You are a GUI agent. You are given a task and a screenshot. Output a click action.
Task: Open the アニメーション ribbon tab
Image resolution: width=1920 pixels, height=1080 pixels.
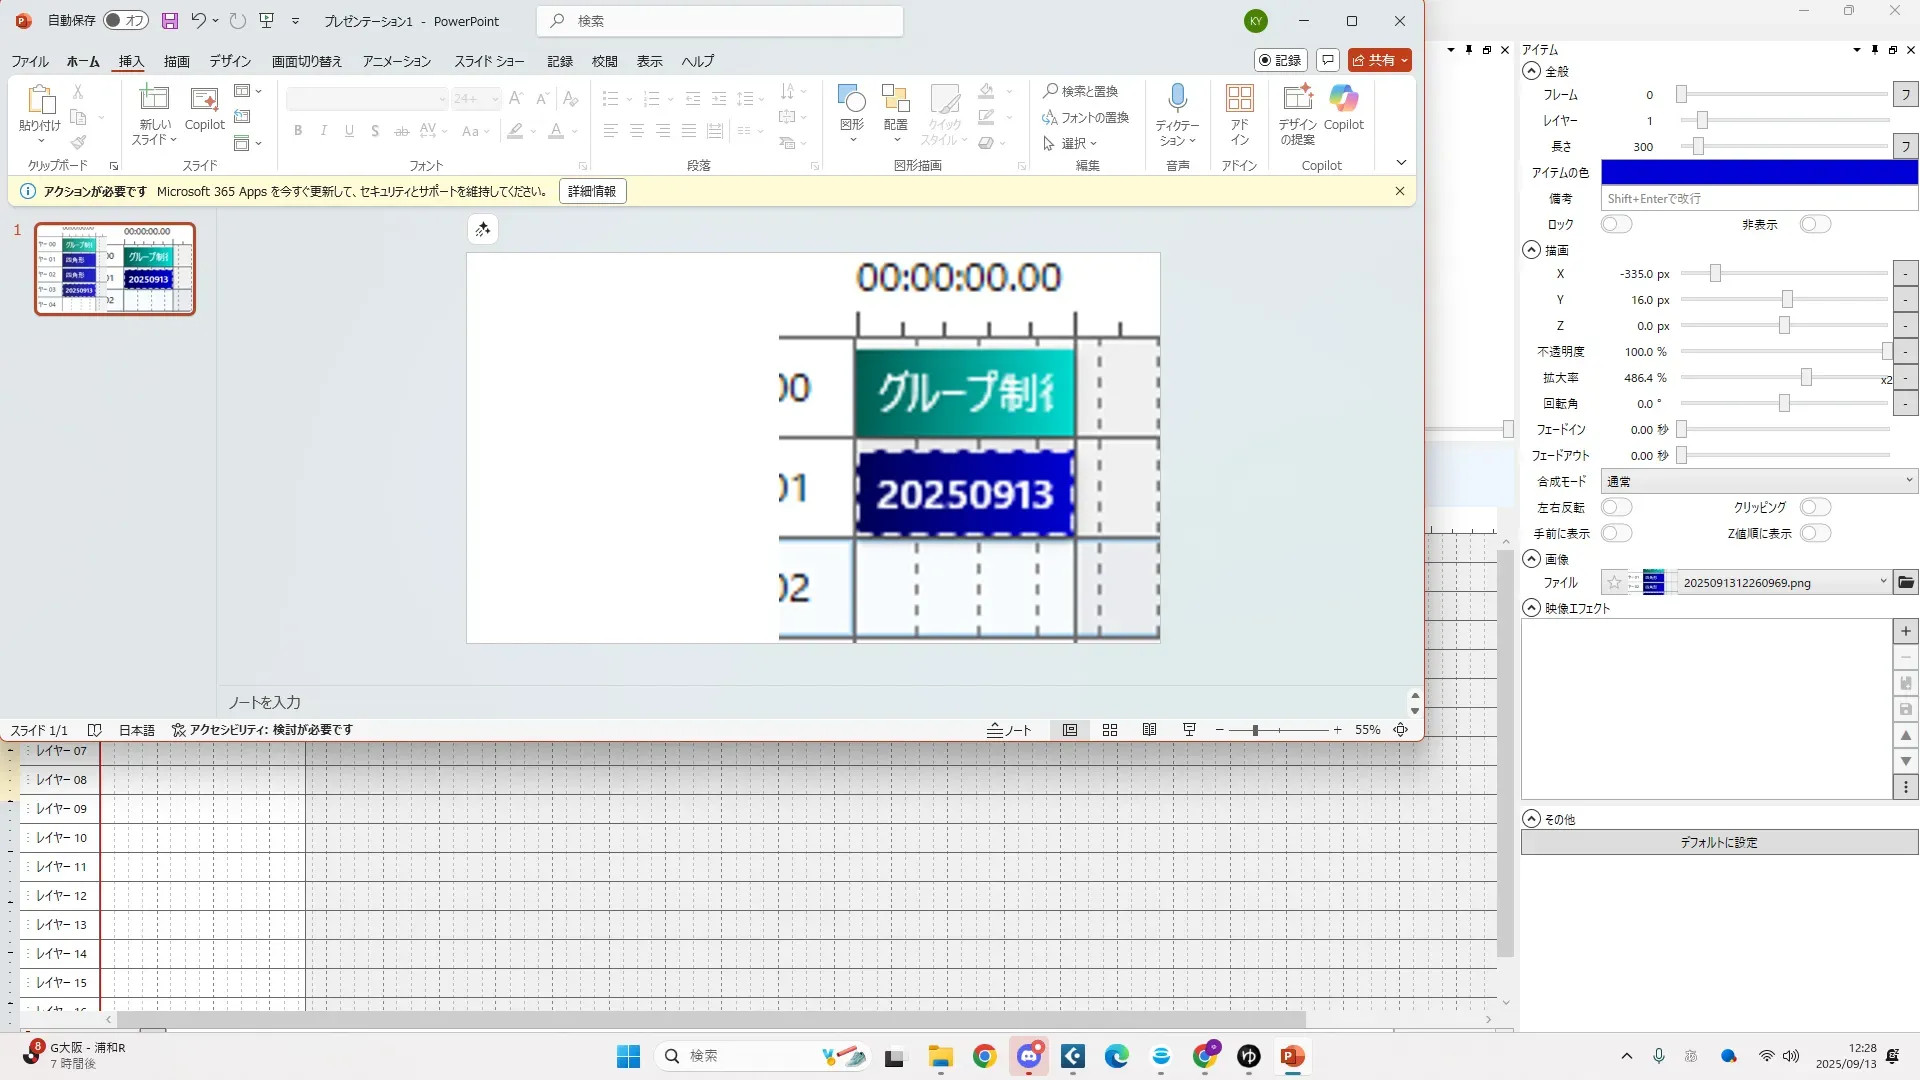(x=397, y=61)
